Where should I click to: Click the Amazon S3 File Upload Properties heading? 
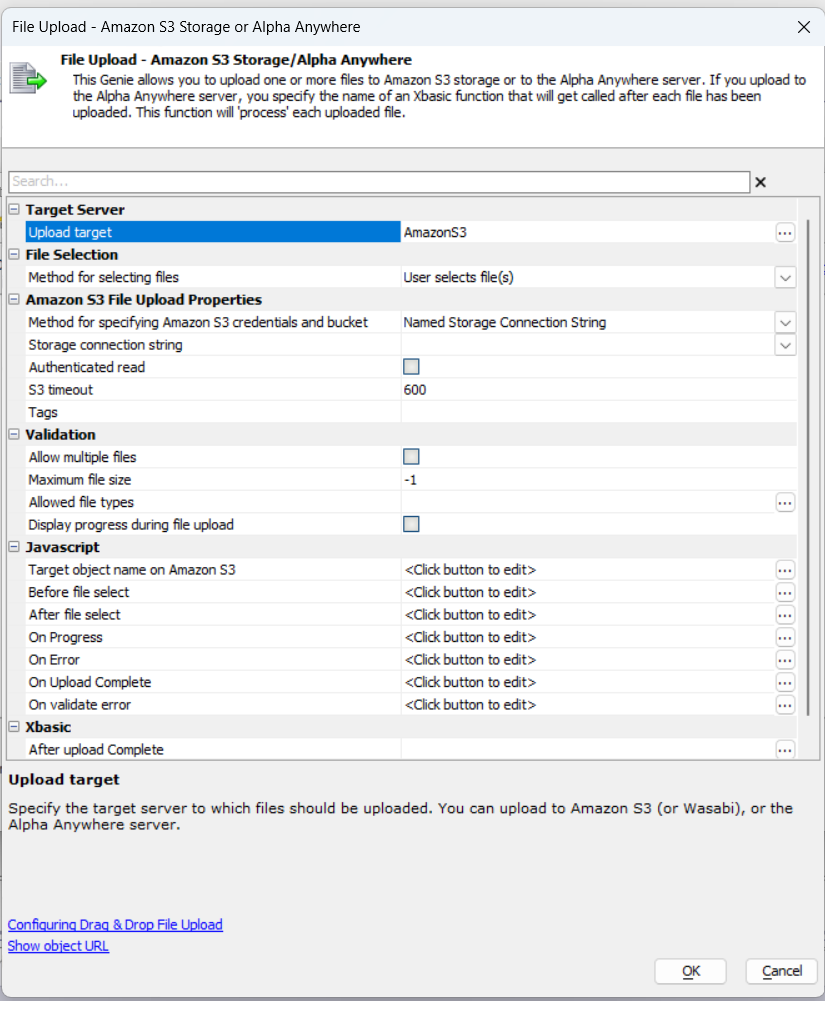[x=144, y=300]
